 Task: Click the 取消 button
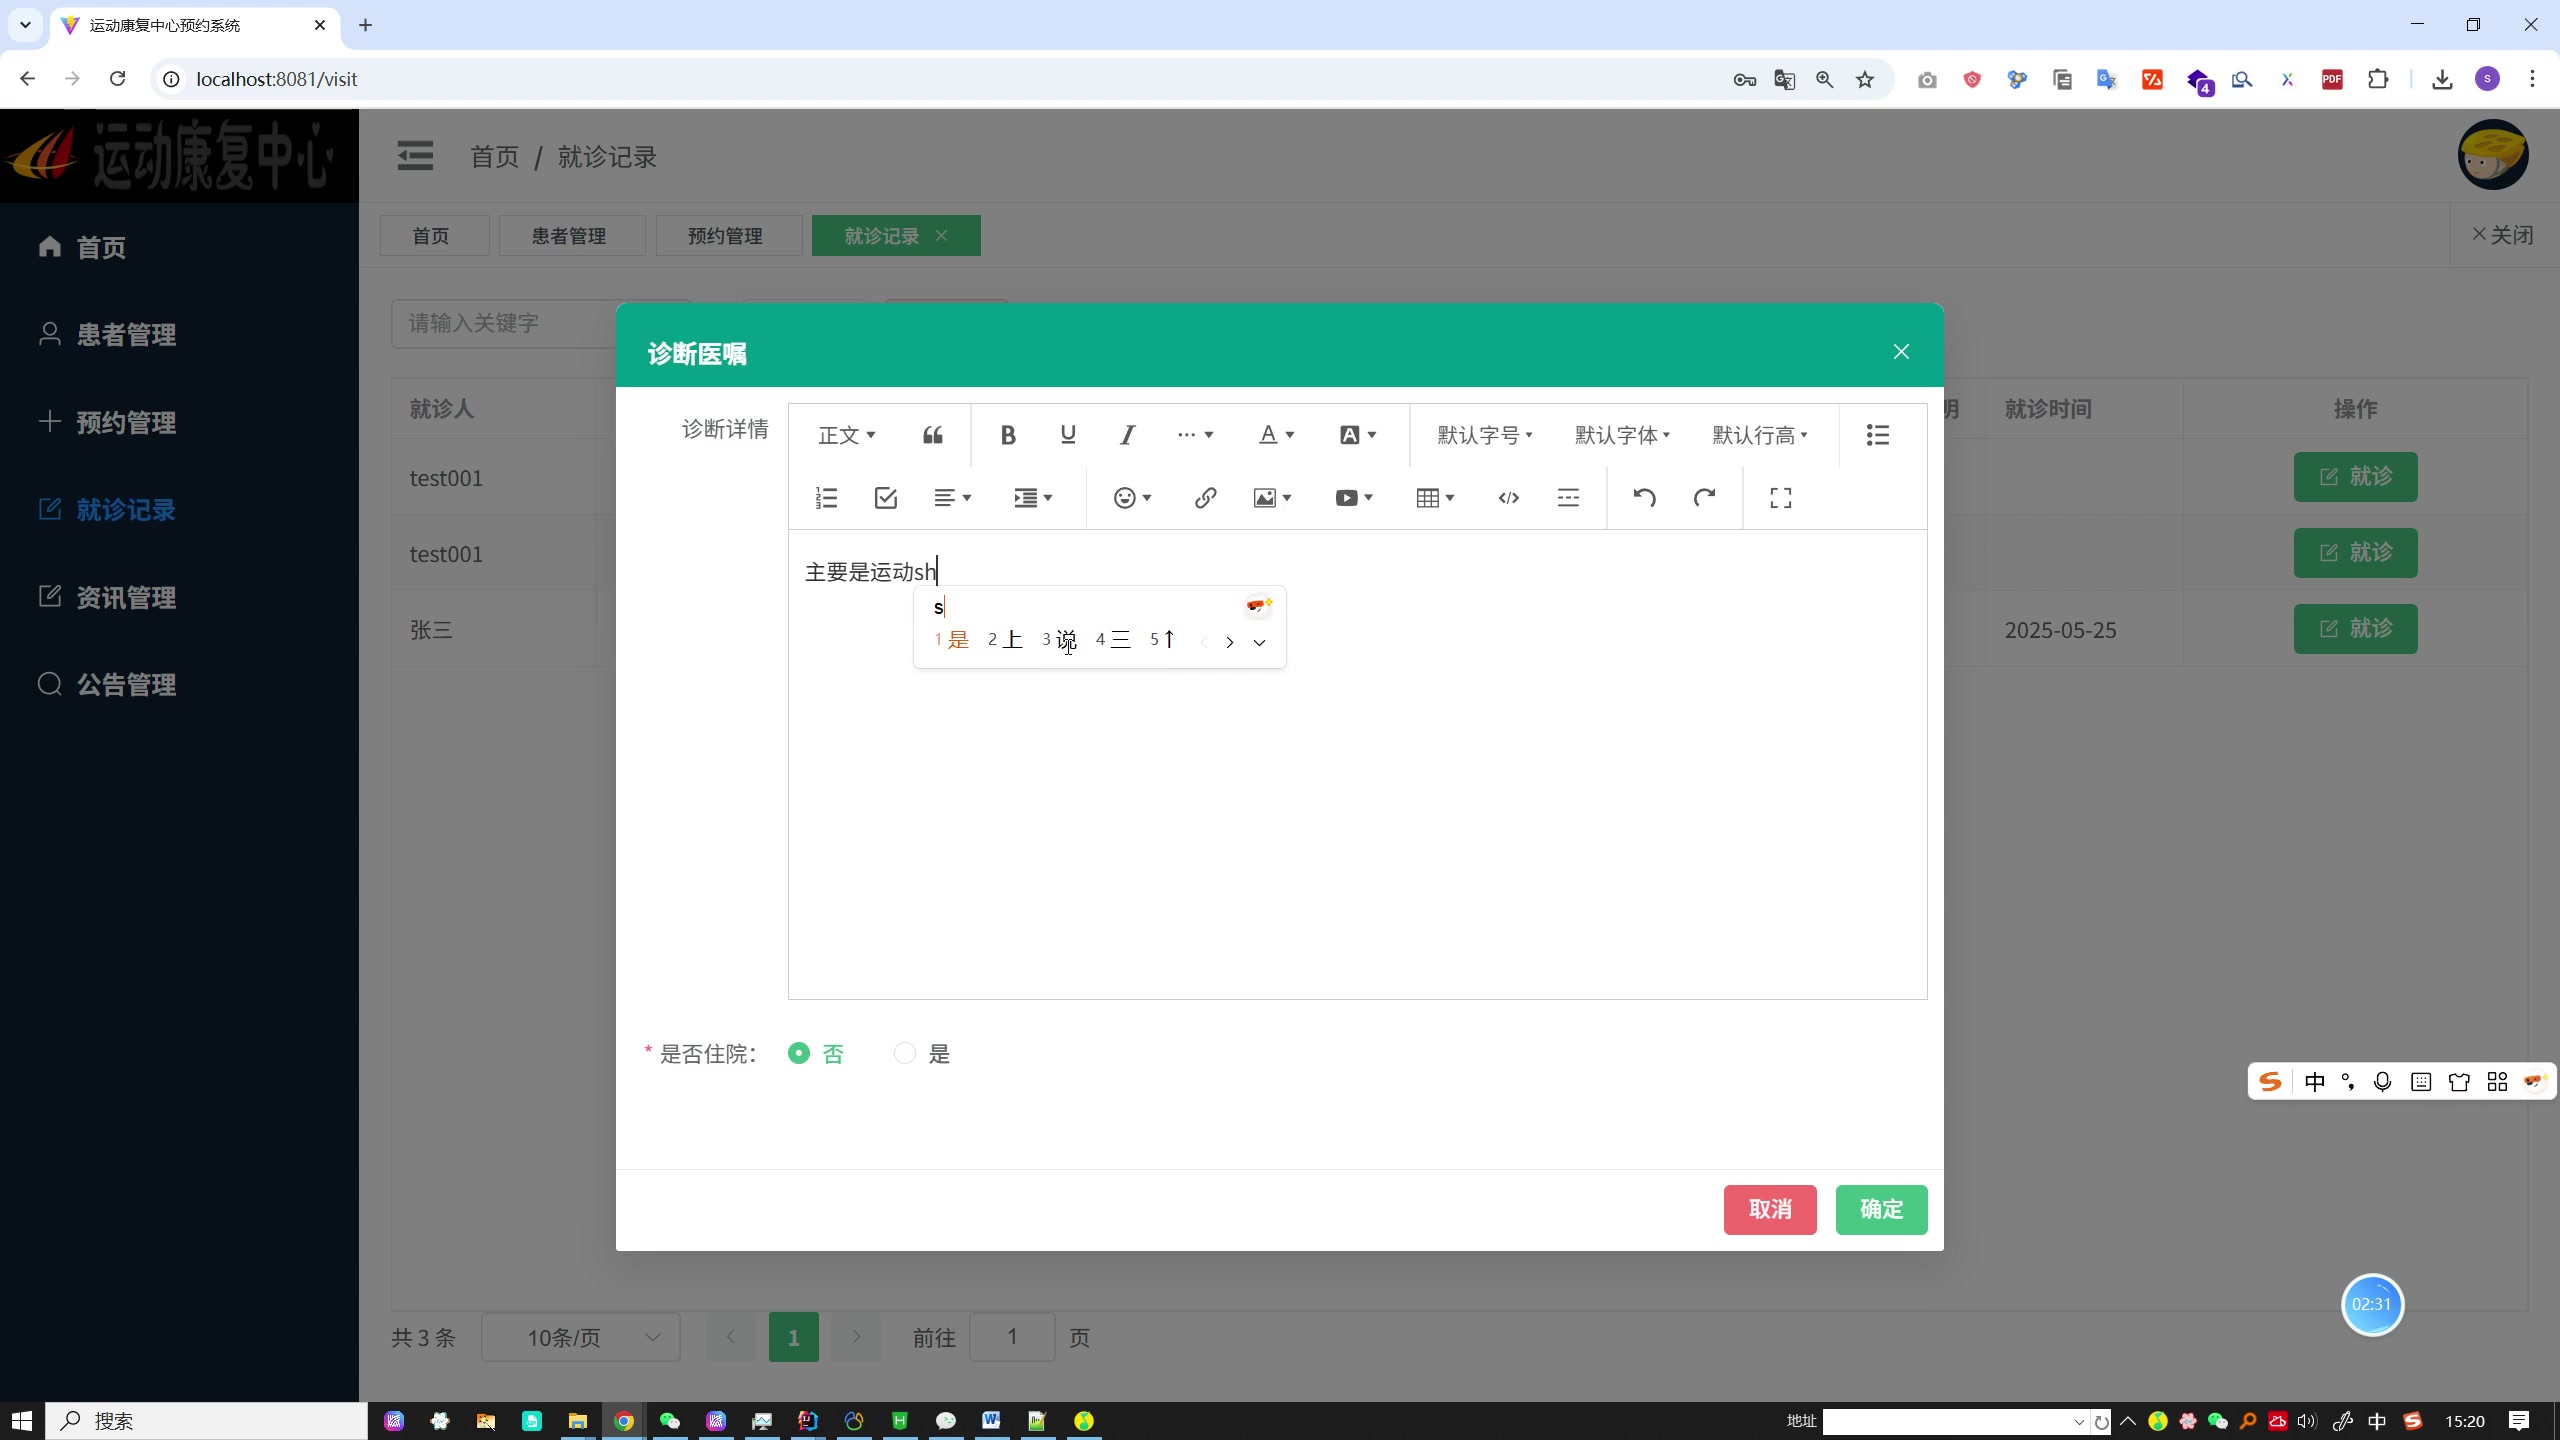coord(1770,1209)
